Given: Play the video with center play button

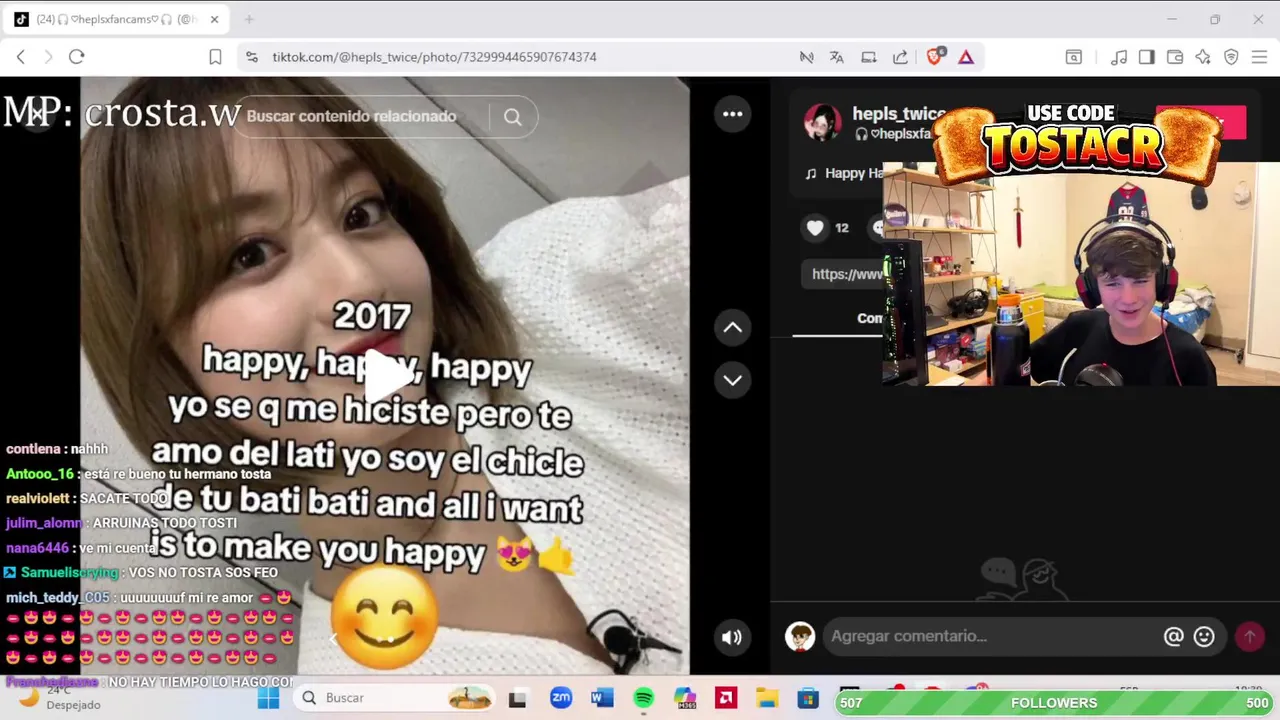Looking at the screenshot, I should point(388,376).
